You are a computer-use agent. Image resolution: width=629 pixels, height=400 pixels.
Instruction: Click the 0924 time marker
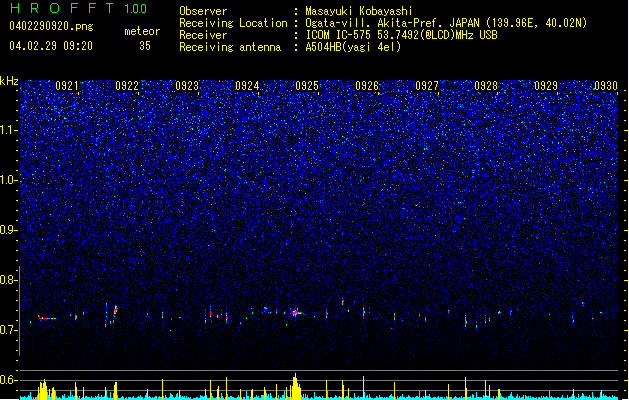247,86
